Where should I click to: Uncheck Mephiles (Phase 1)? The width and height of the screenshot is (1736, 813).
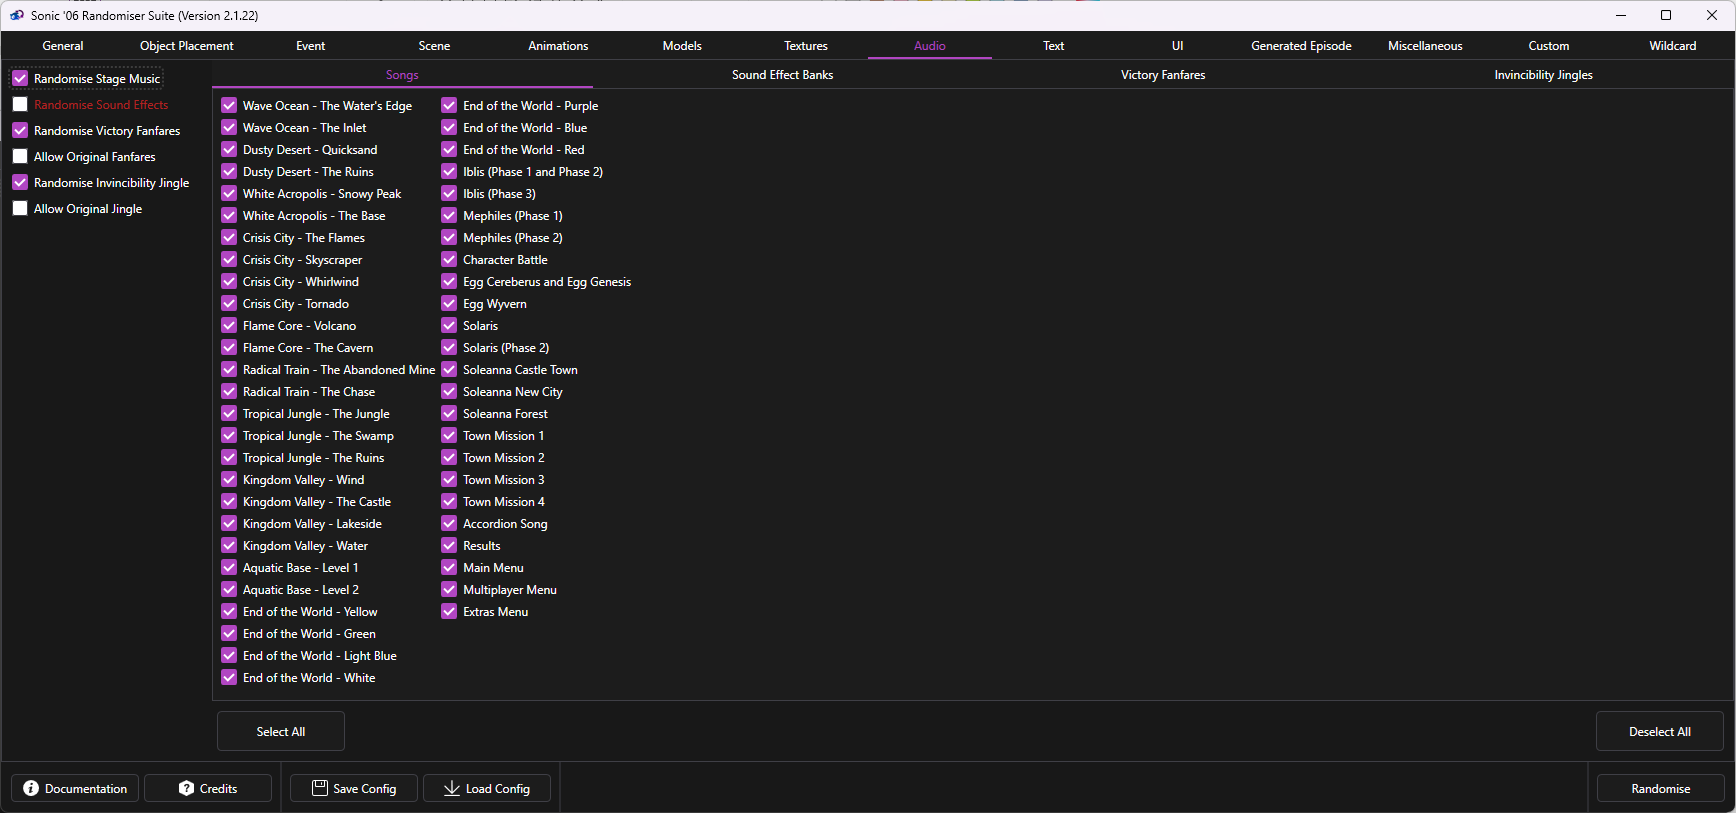point(449,215)
